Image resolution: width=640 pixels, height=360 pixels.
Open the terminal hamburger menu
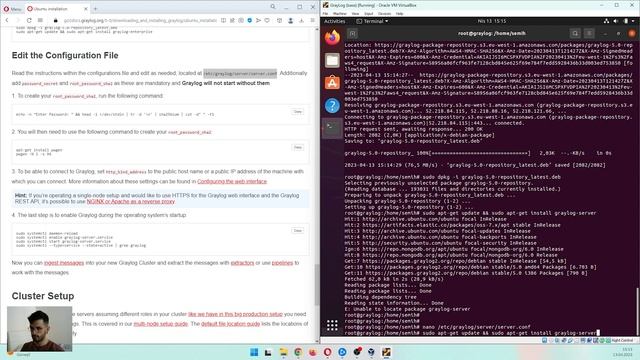(x=589, y=33)
